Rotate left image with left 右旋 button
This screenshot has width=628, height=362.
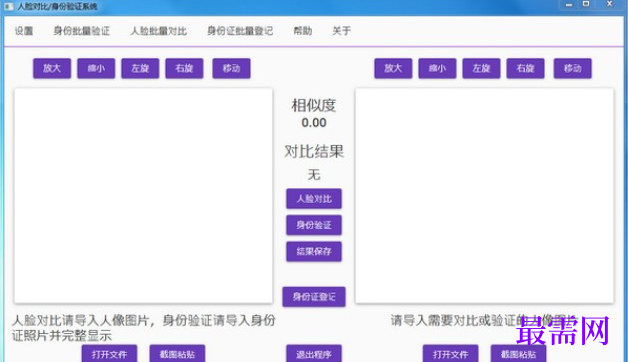click(184, 68)
